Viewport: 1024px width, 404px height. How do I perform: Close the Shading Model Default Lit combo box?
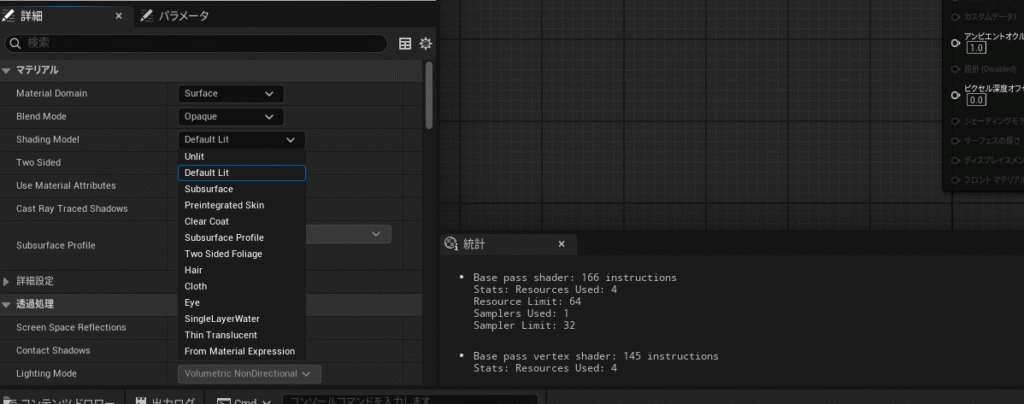[242, 140]
